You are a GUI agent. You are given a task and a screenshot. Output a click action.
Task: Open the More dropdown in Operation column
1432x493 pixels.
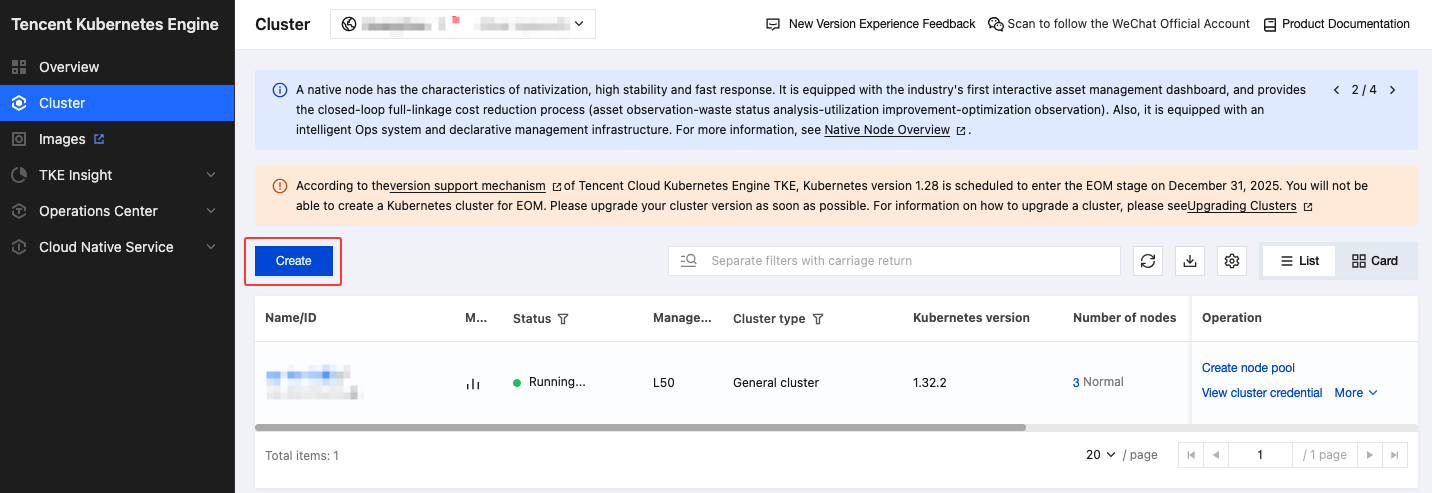tap(1355, 393)
